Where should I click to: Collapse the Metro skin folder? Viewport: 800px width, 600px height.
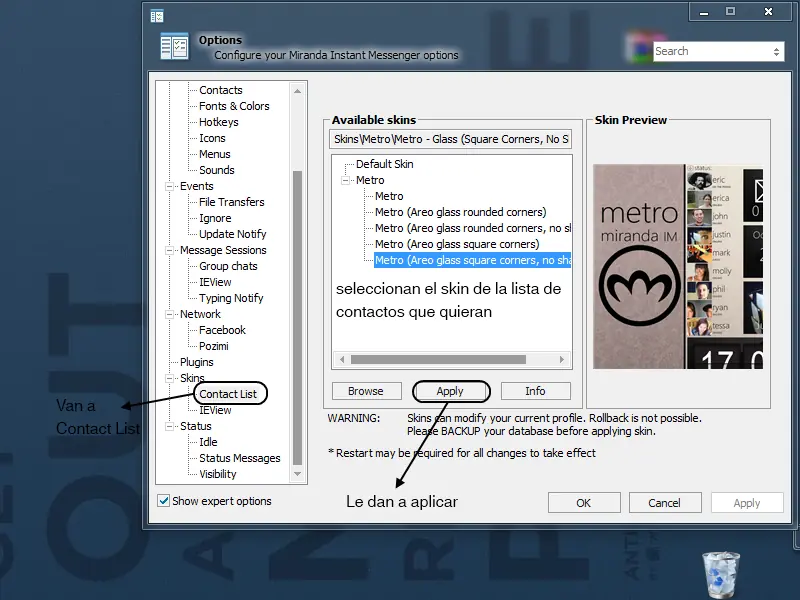pos(346,180)
